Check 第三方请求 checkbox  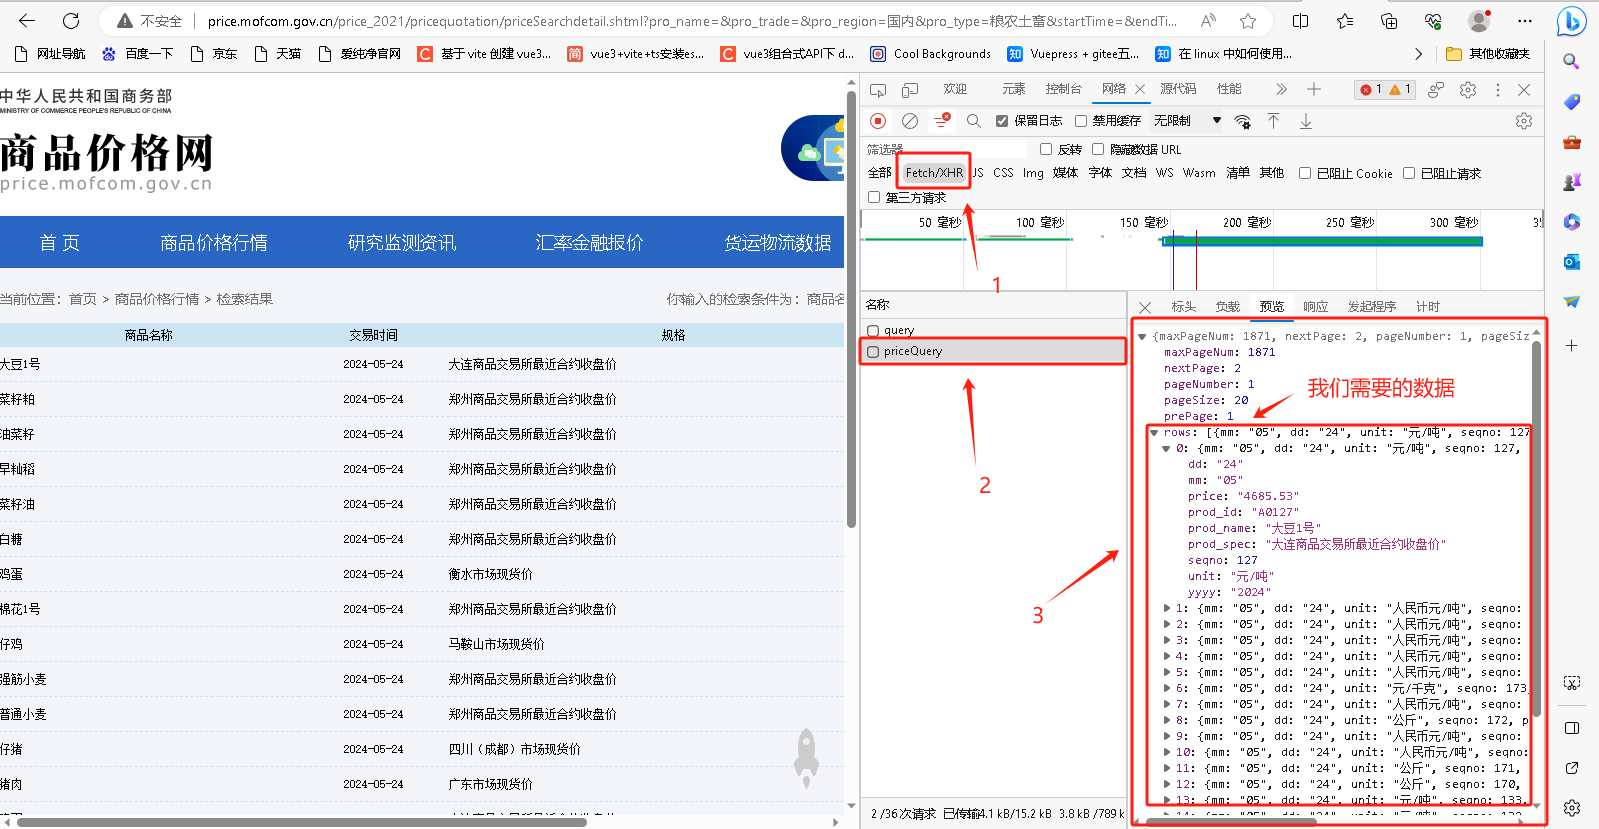click(x=874, y=197)
